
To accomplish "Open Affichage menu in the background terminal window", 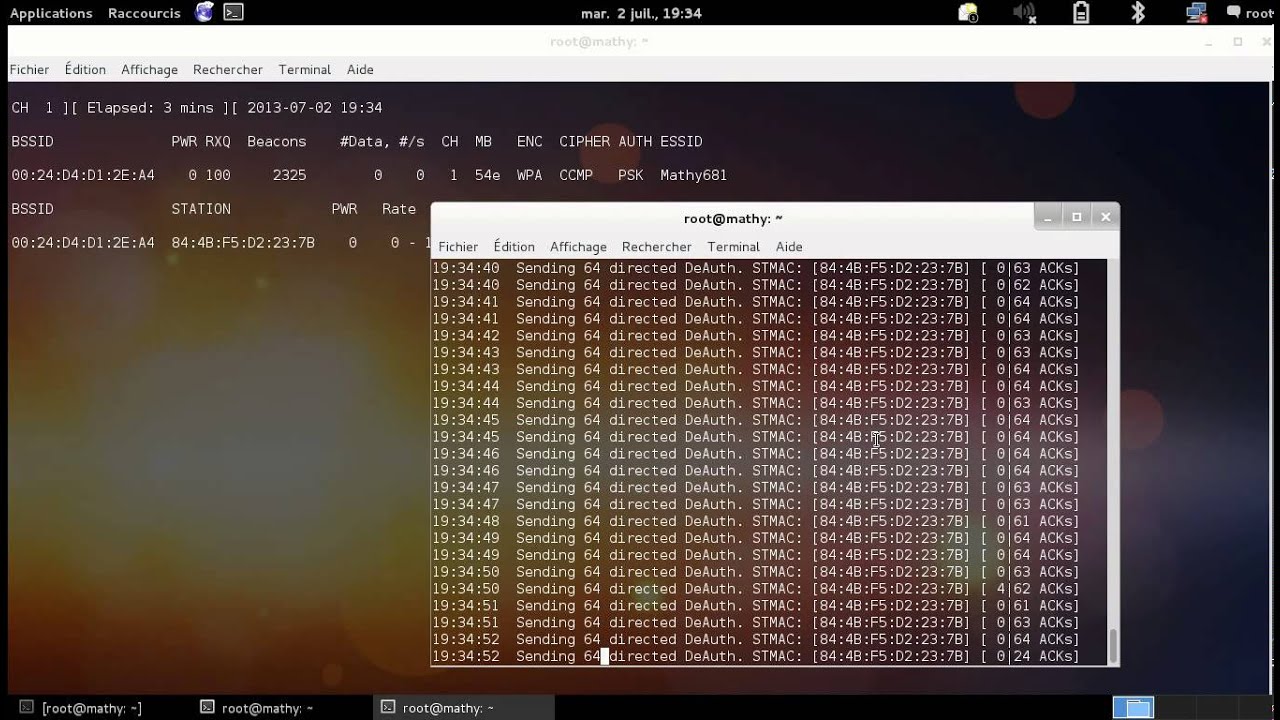I will (x=149, y=70).
